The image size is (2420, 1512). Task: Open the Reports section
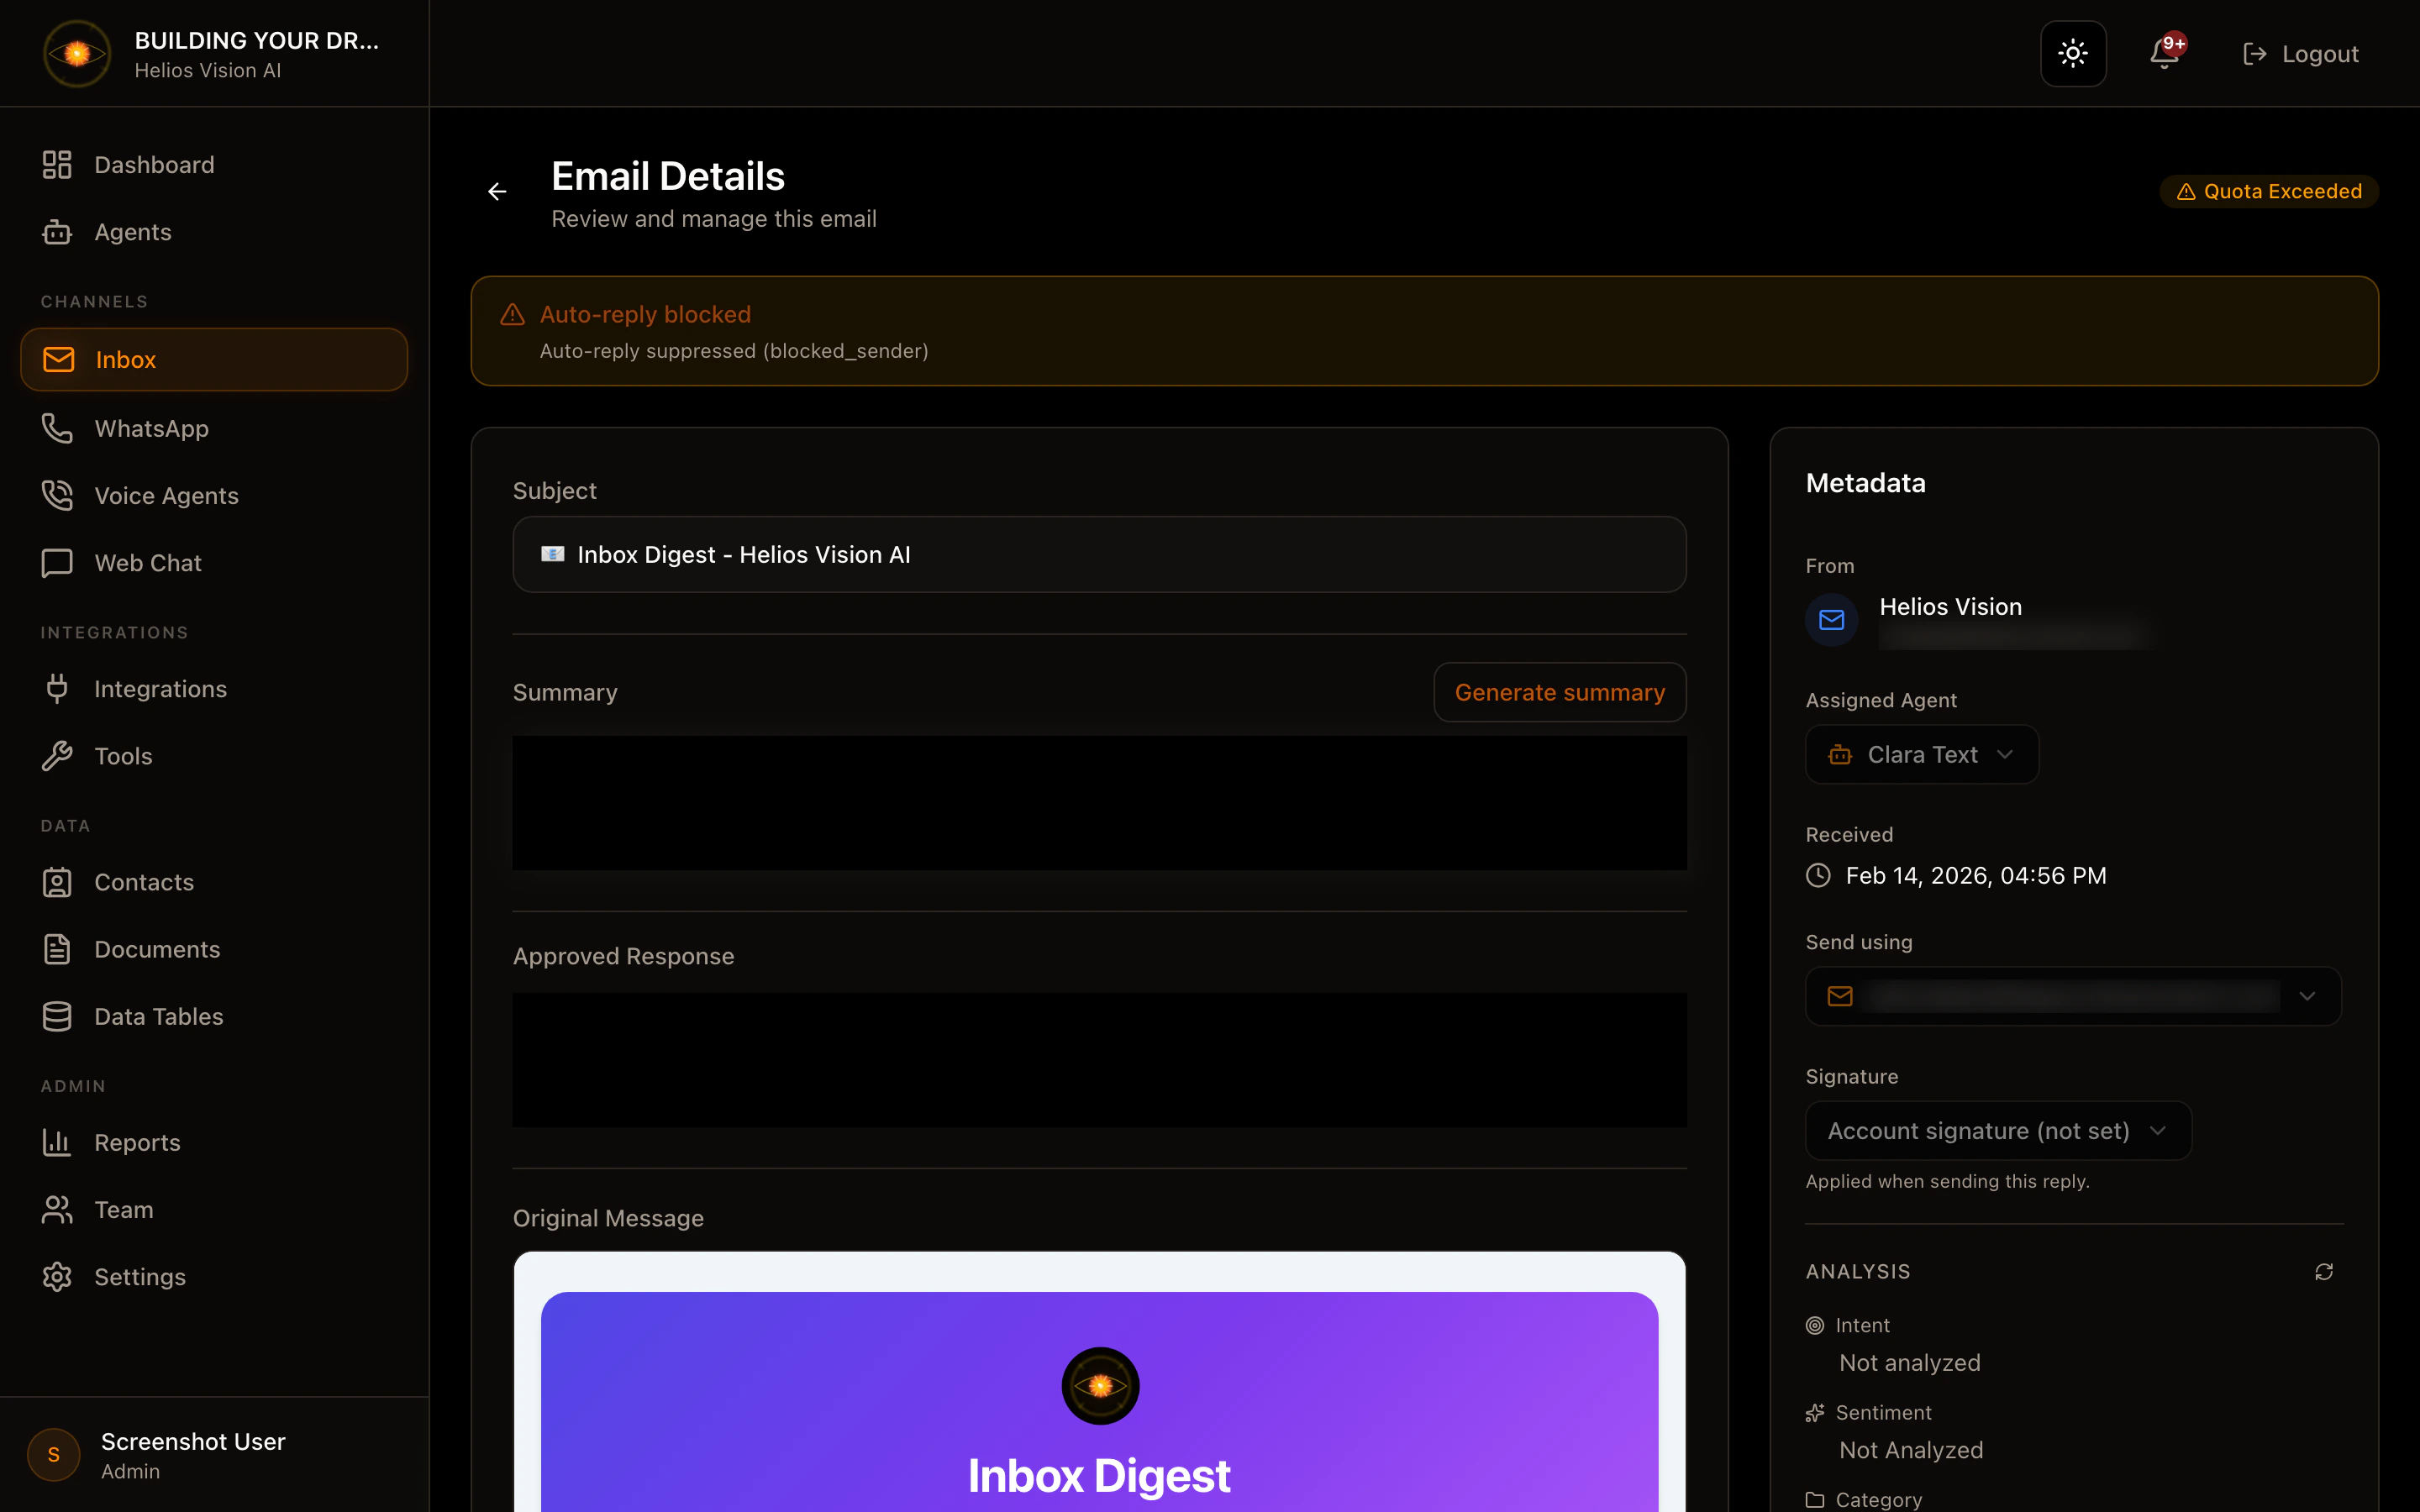tap(137, 1142)
